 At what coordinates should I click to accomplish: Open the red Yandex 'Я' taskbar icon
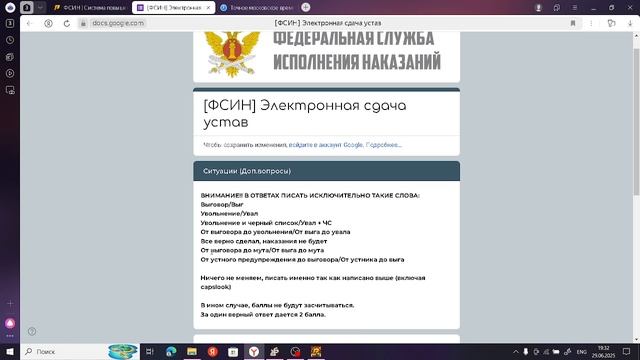[212, 351]
